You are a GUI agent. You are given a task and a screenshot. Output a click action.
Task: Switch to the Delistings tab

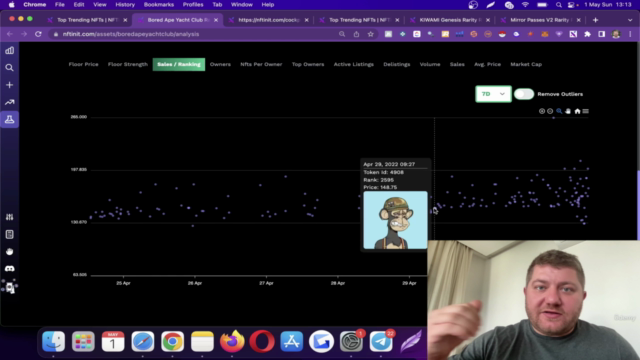click(x=397, y=64)
